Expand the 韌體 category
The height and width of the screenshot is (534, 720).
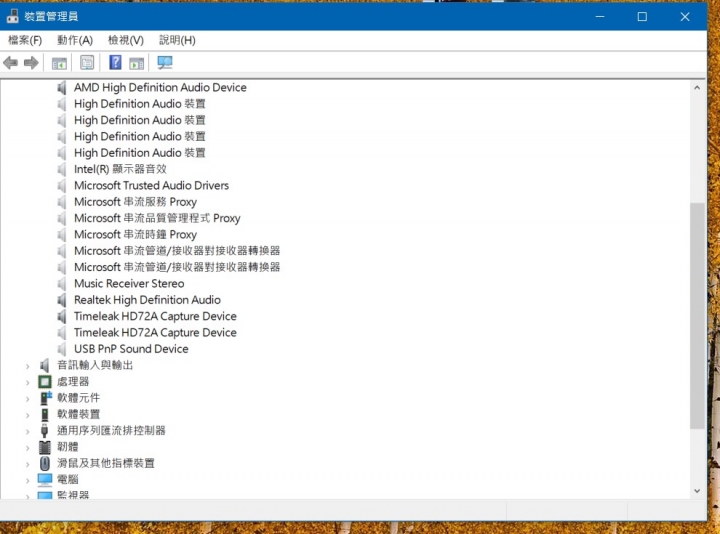[28, 448]
